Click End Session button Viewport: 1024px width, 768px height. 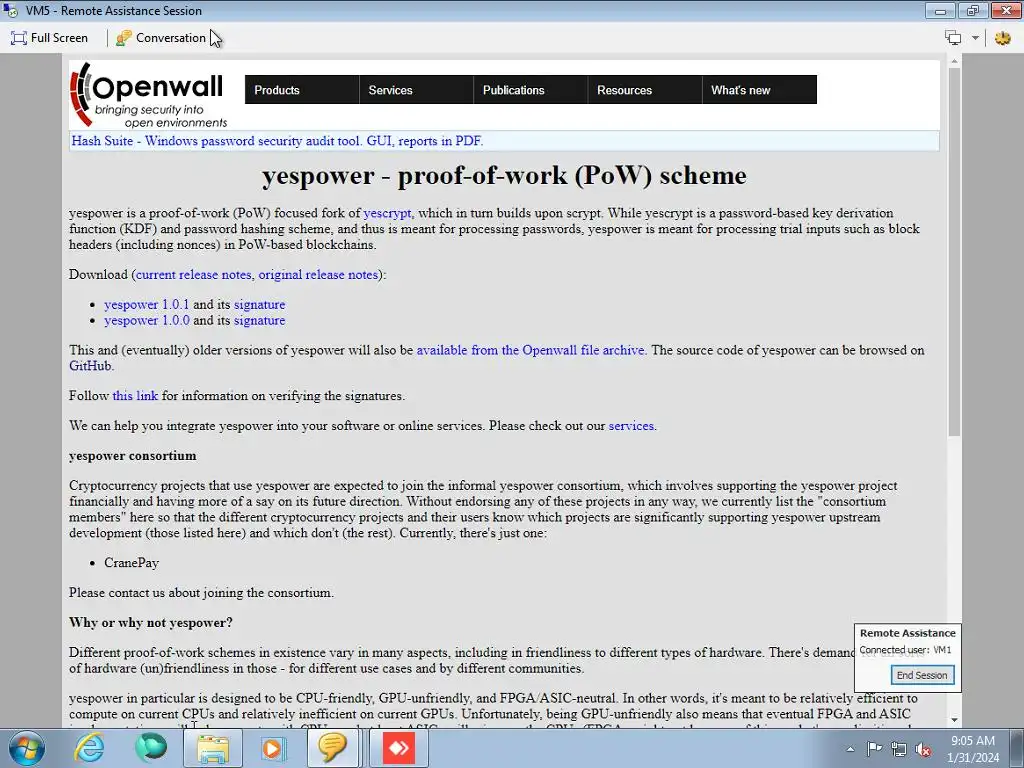(921, 675)
